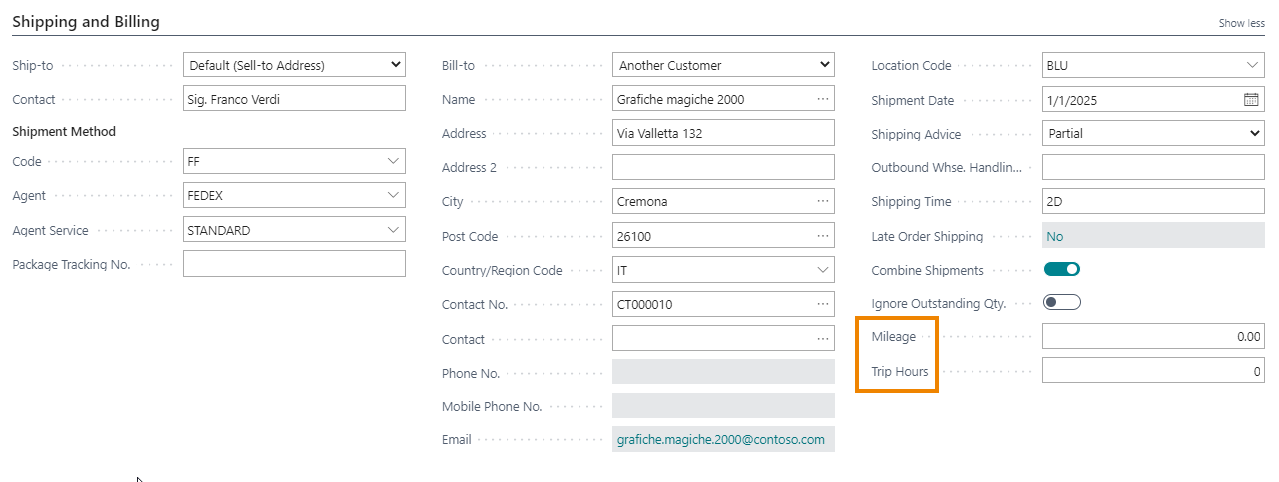Open the Contact No. lookup ellipsis

[x=822, y=304]
